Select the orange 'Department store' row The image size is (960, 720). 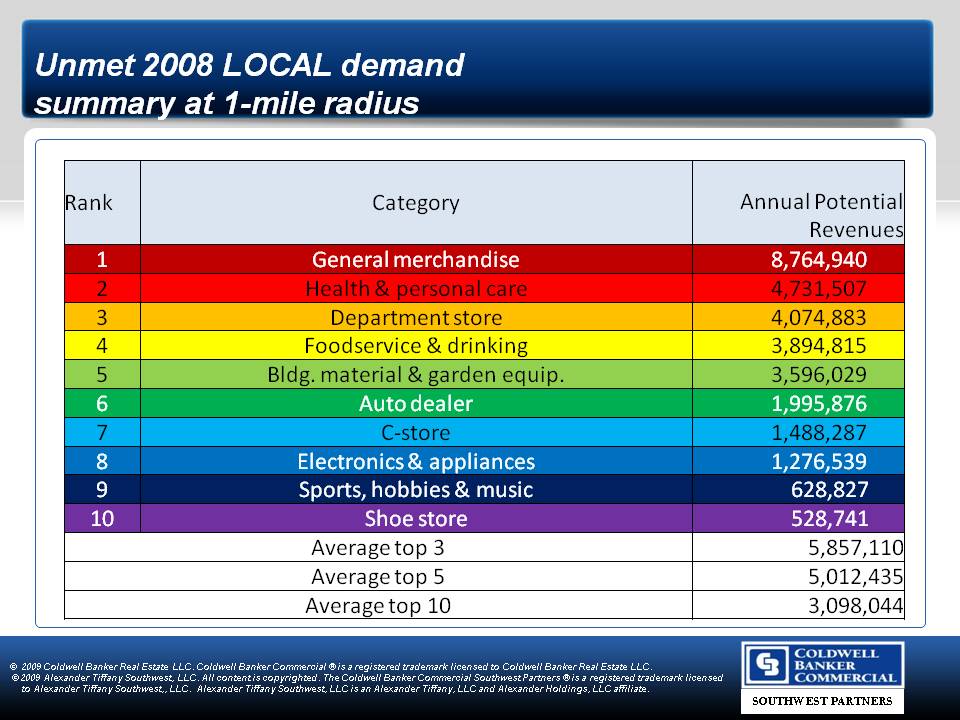pyautogui.click(x=415, y=318)
